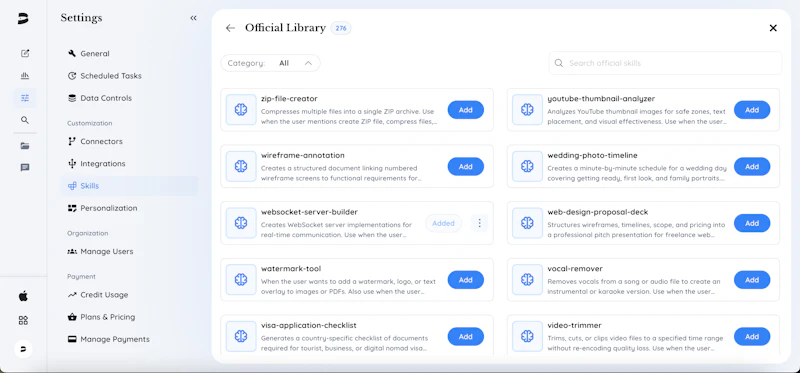Screen dimensions: 800x373
Task: Open the chat bubble icon
Action: (24, 168)
